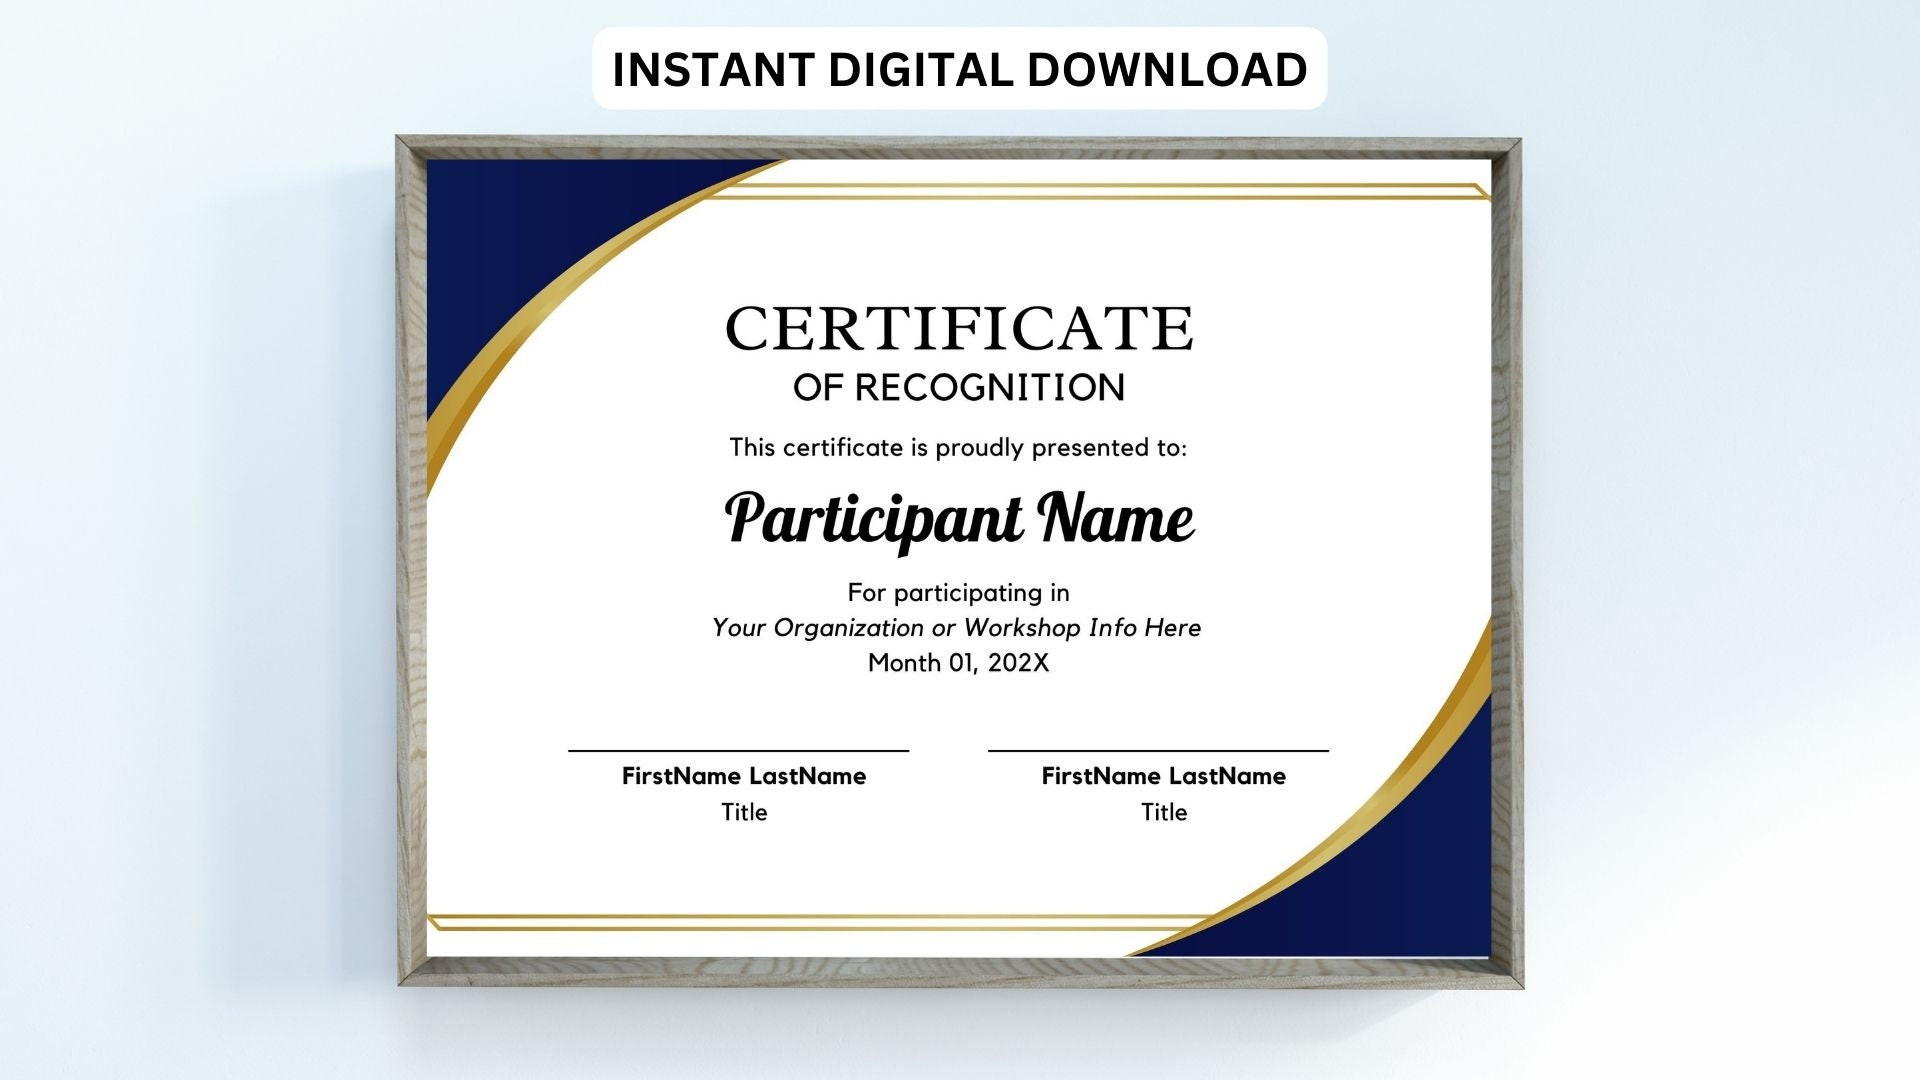This screenshot has height=1080, width=1920.
Task: Click the right FirstName LastName signature label
Action: (x=1163, y=776)
